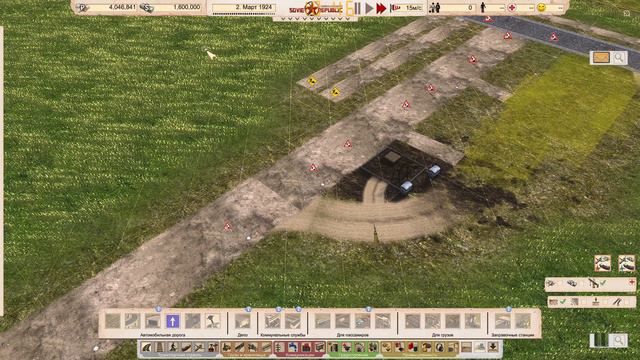The width and height of the screenshot is (640, 360).
Task: Click the blue info badge above Заправочные станции
Action: (508, 309)
